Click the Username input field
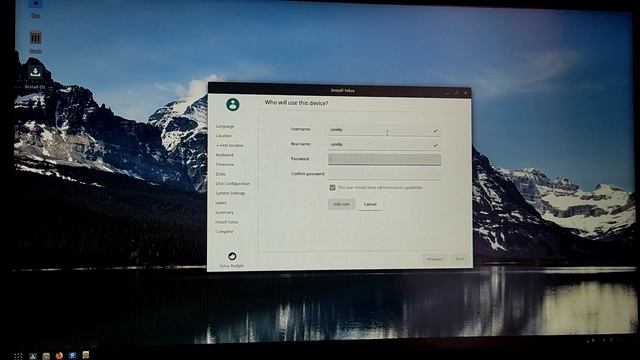This screenshot has width=640, height=360. point(384,130)
